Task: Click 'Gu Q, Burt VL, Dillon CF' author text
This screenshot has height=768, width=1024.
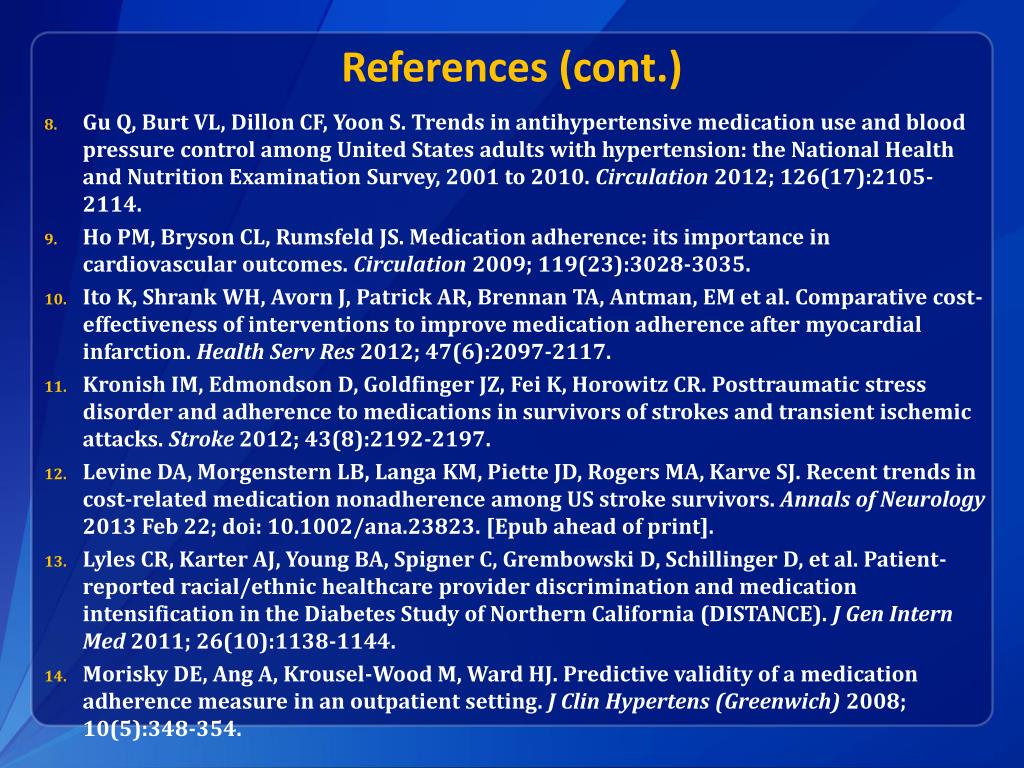Action: pyautogui.click(x=206, y=123)
